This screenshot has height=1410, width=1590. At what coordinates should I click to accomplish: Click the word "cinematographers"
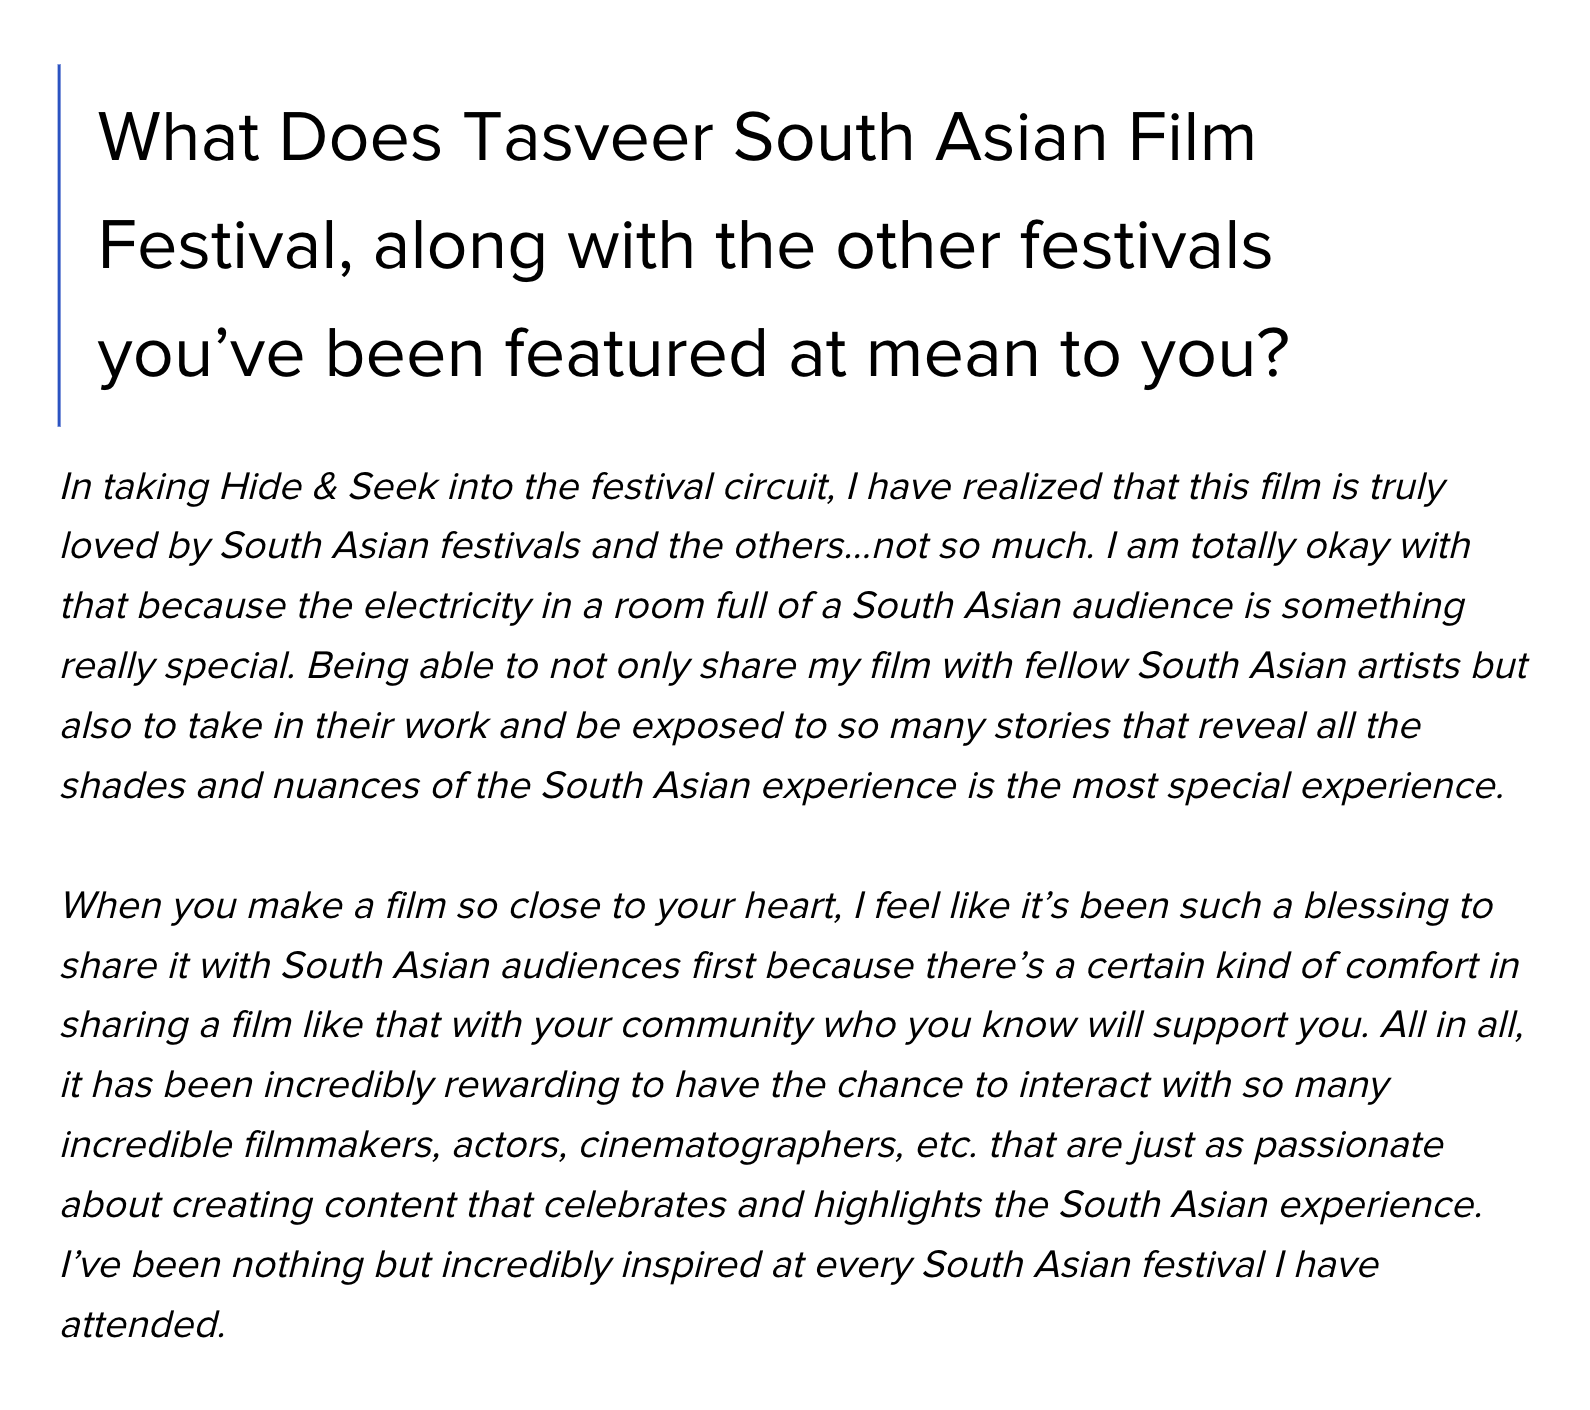[739, 1145]
